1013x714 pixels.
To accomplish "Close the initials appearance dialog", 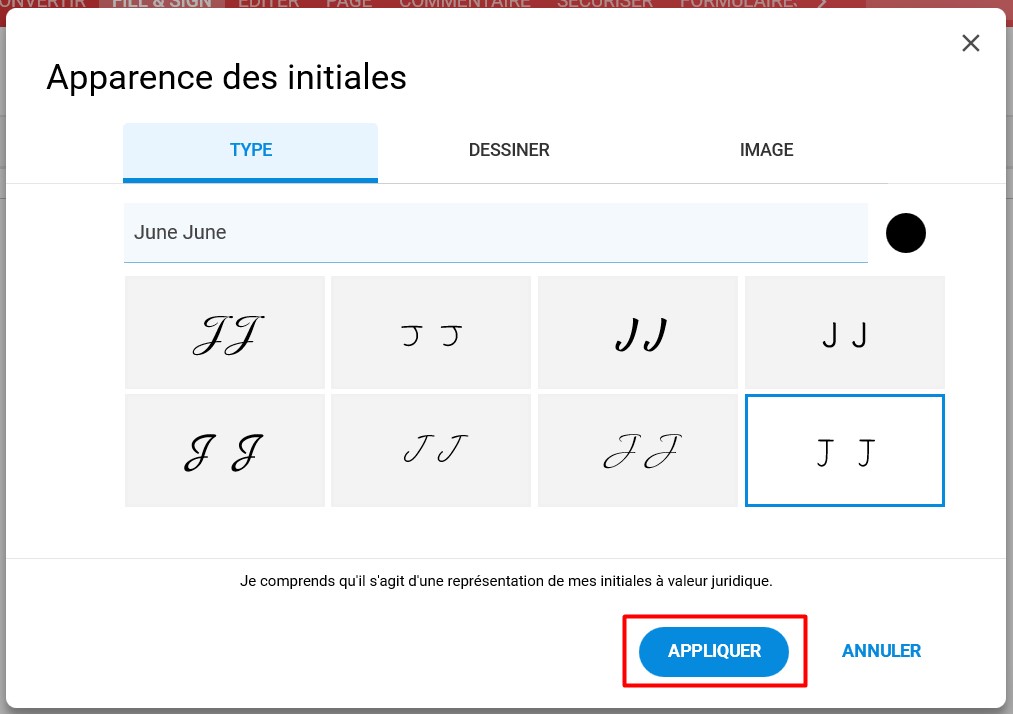I will tap(970, 43).
